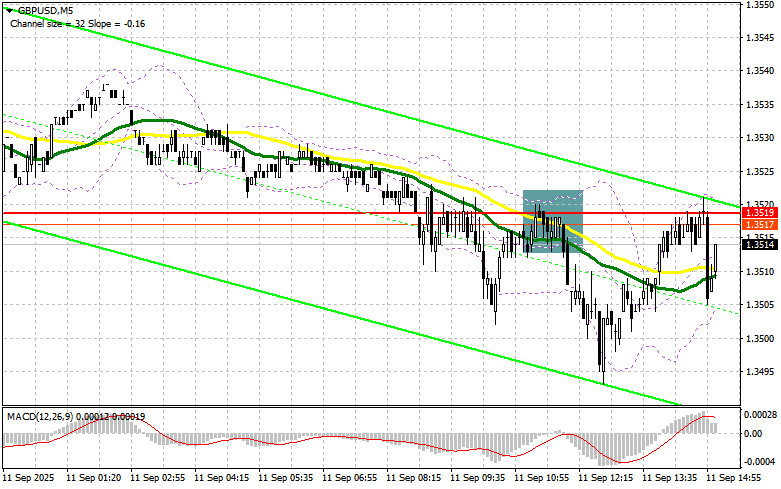The height and width of the screenshot is (489, 781).
Task: Click the -0.0004 MACD scale value
Action: pos(761,461)
